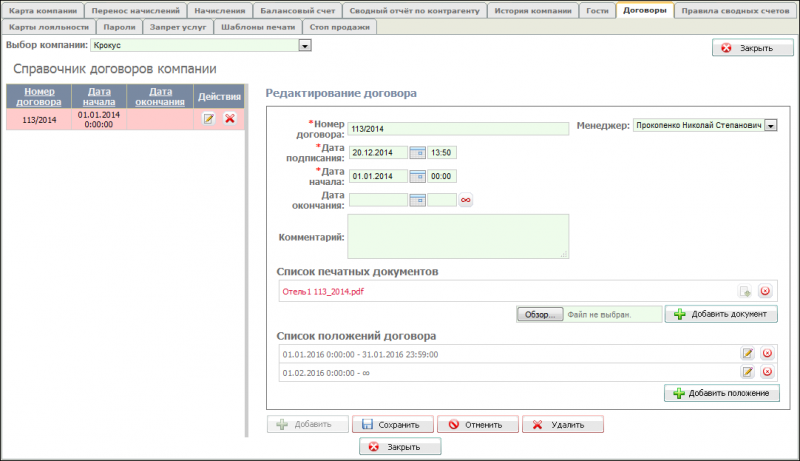Sort the table by Номер договора
The width and height of the screenshot is (800, 461).
[38, 96]
